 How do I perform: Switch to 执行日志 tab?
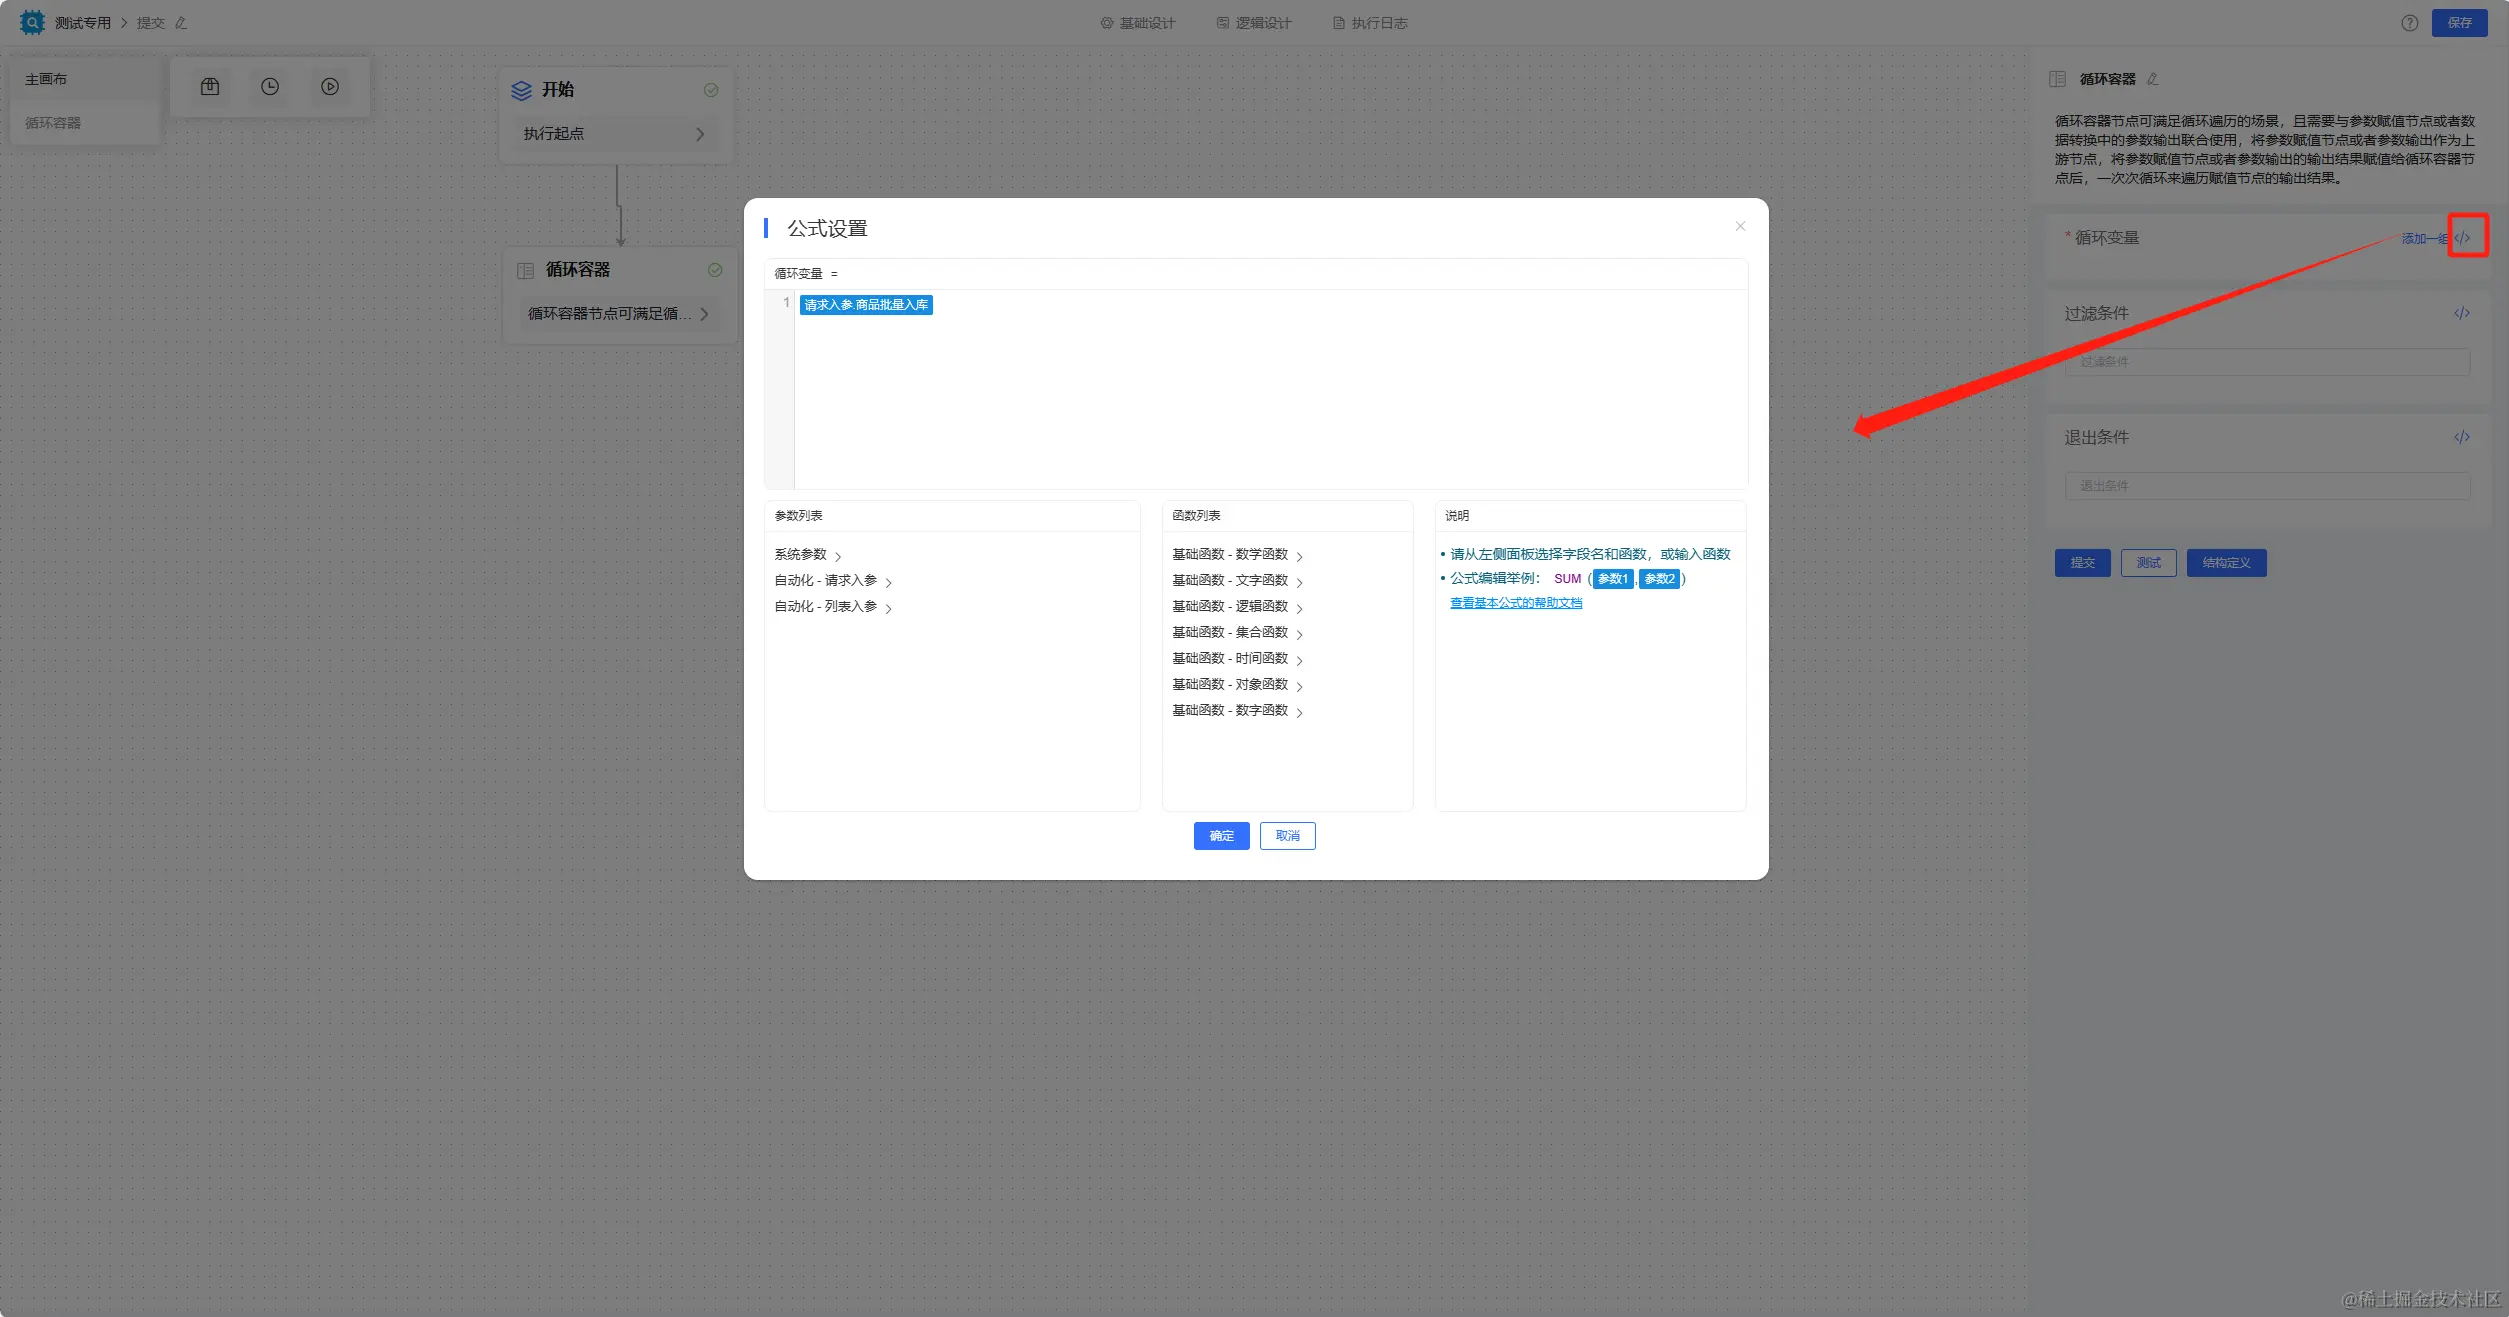[x=1370, y=23]
